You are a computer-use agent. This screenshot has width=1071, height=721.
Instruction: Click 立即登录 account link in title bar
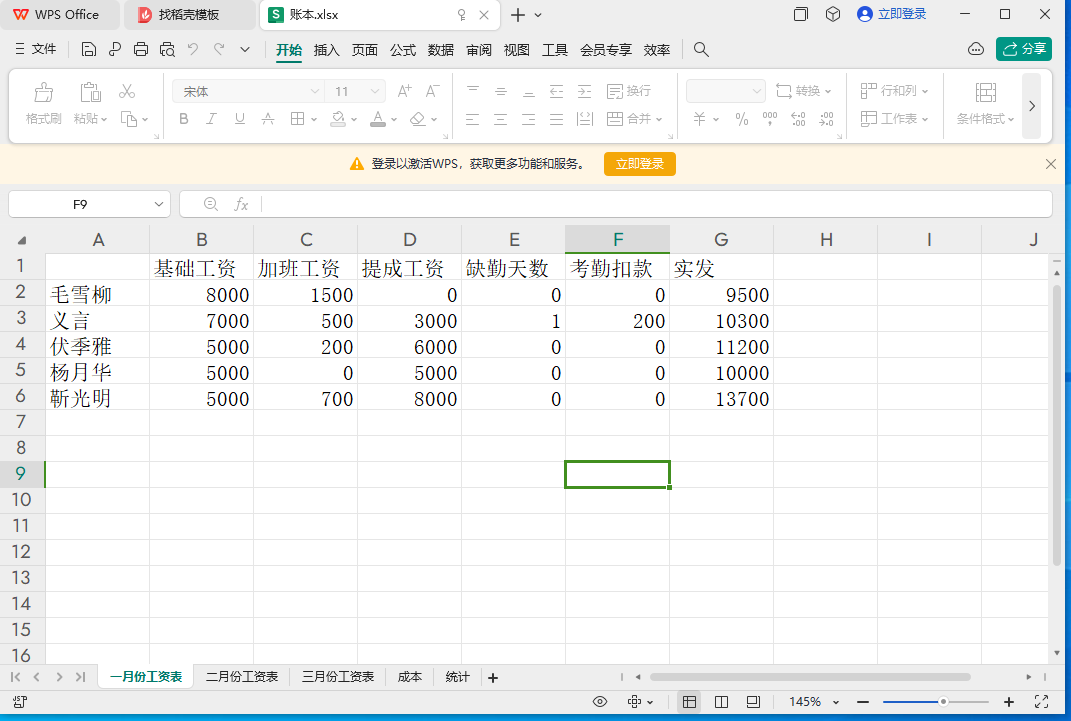click(x=892, y=14)
